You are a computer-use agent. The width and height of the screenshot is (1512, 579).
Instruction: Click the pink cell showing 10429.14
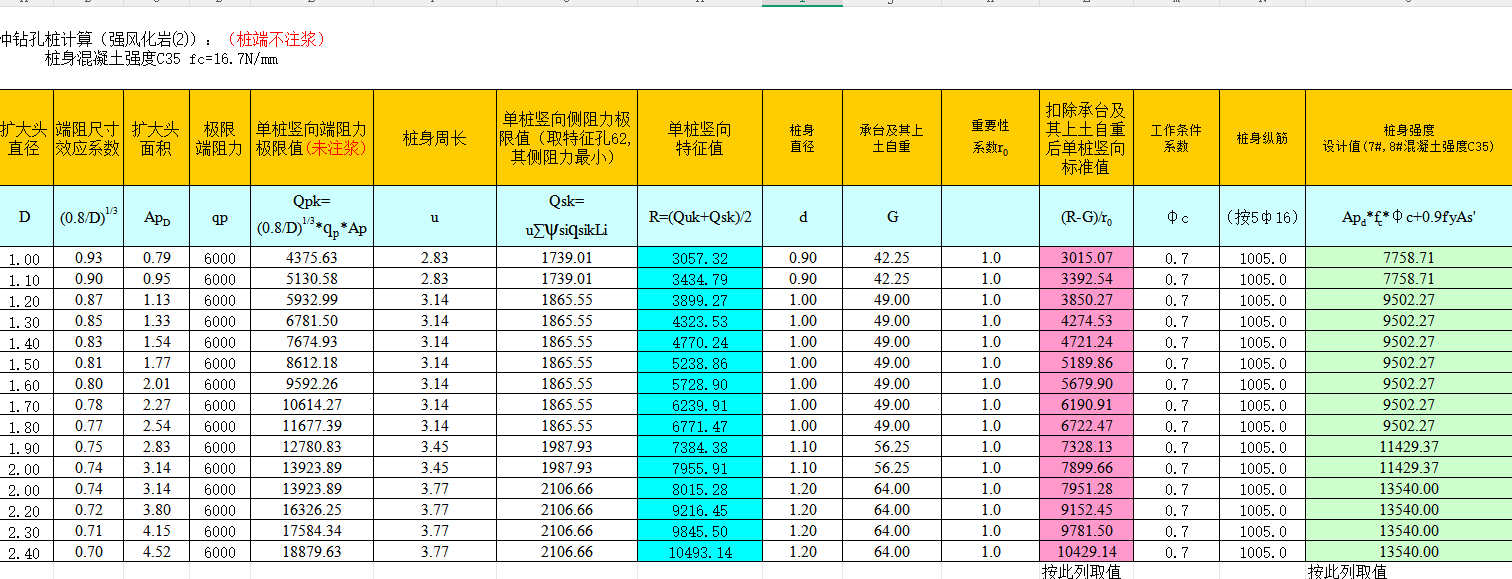1086,552
